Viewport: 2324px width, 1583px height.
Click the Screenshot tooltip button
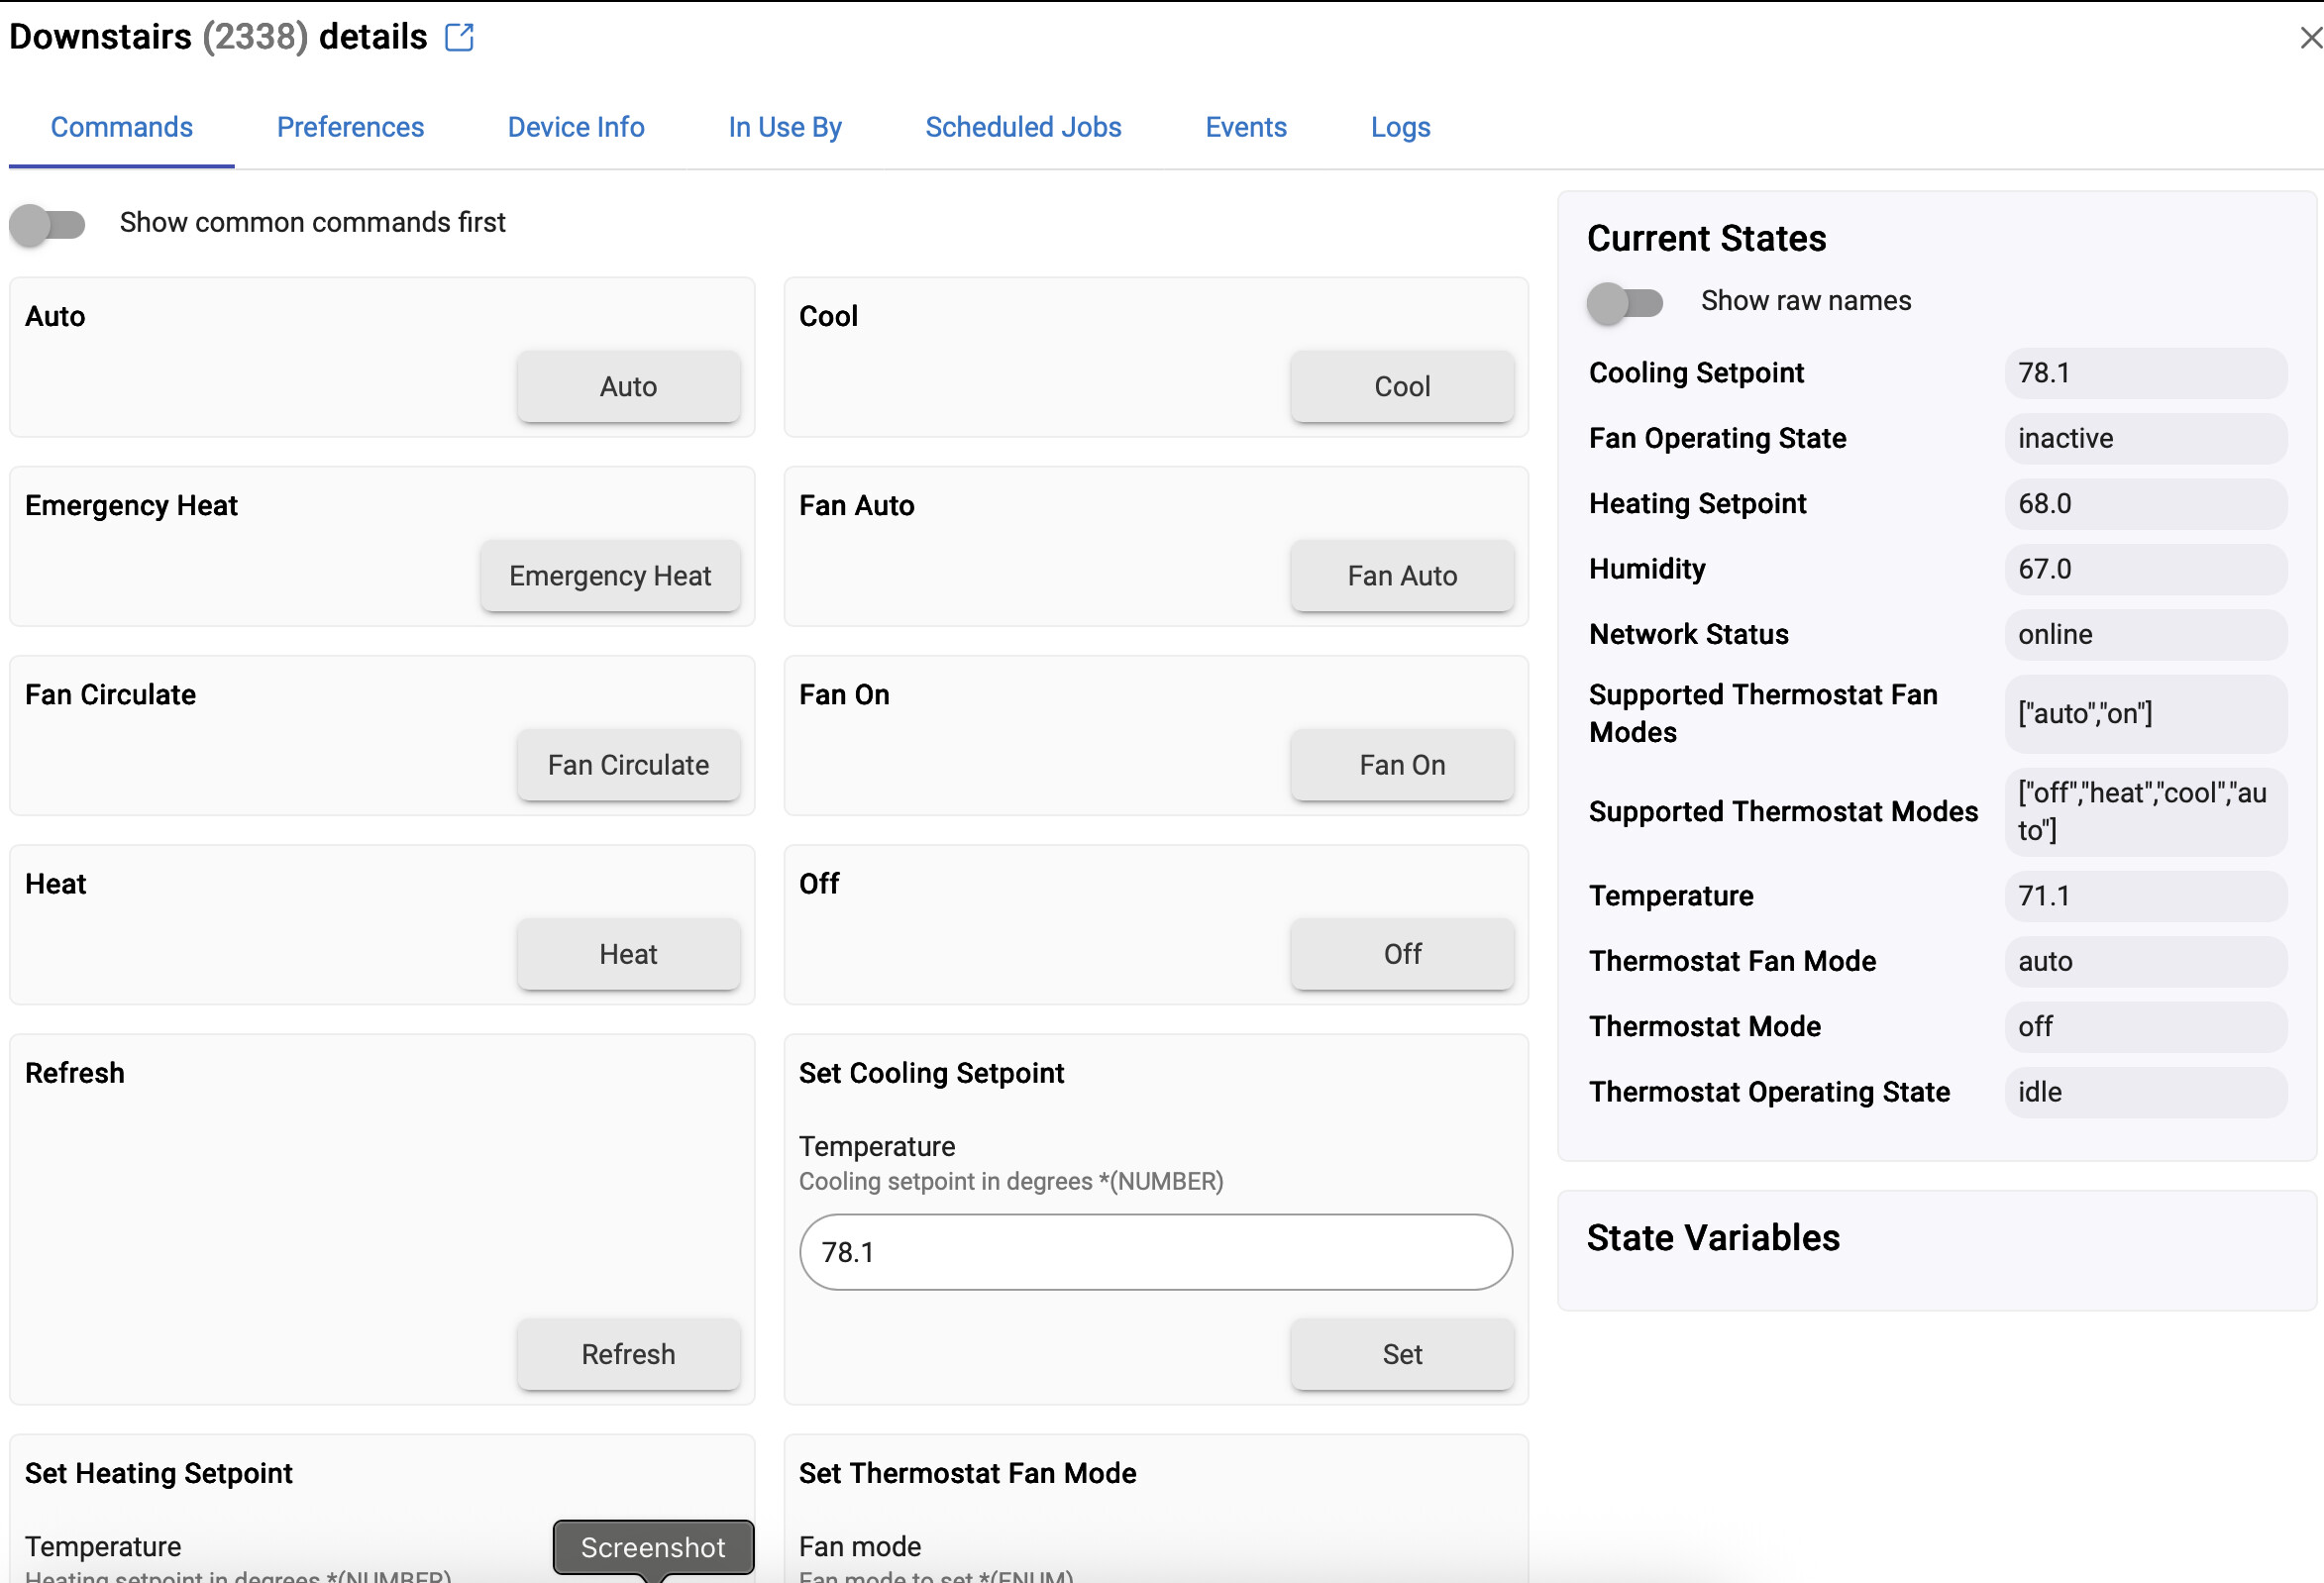coord(653,1546)
